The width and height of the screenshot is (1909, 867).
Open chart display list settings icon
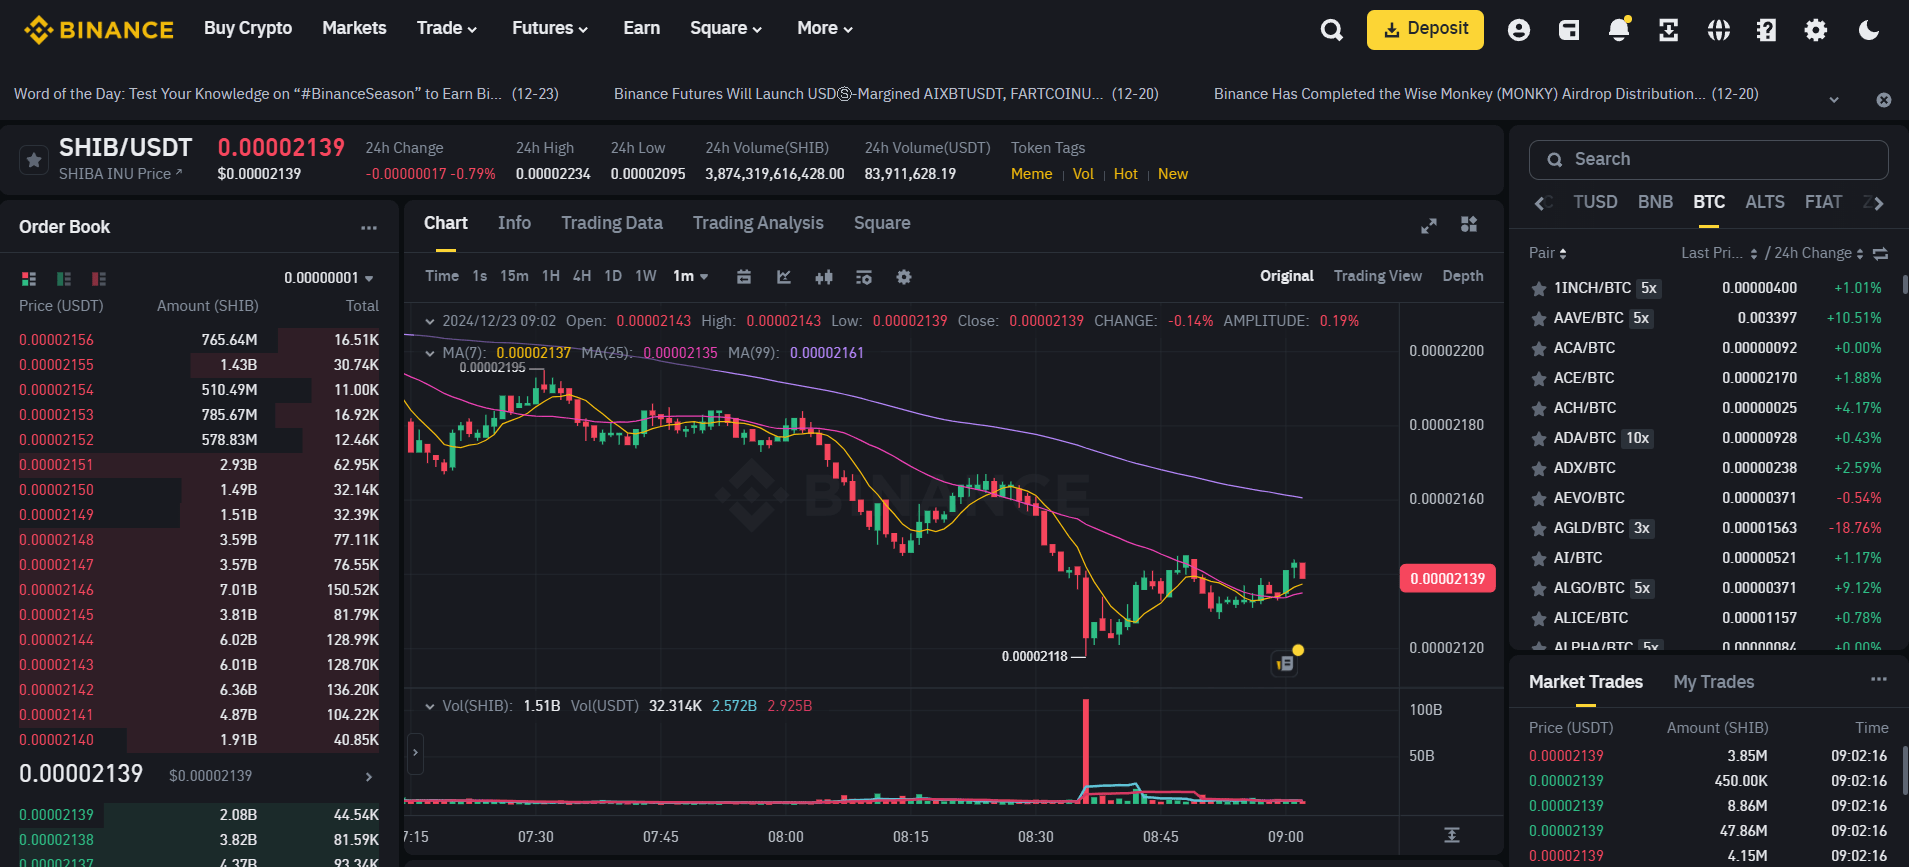(864, 277)
